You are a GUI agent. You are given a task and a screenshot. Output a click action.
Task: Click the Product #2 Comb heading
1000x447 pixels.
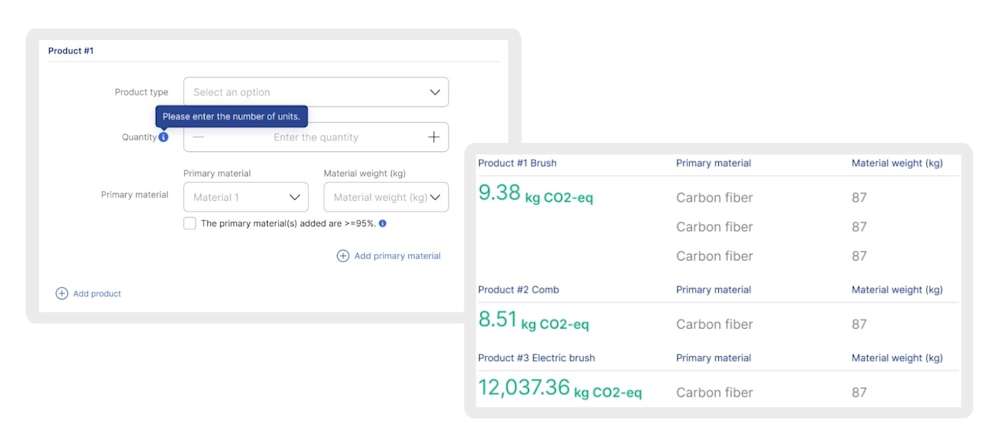(518, 289)
